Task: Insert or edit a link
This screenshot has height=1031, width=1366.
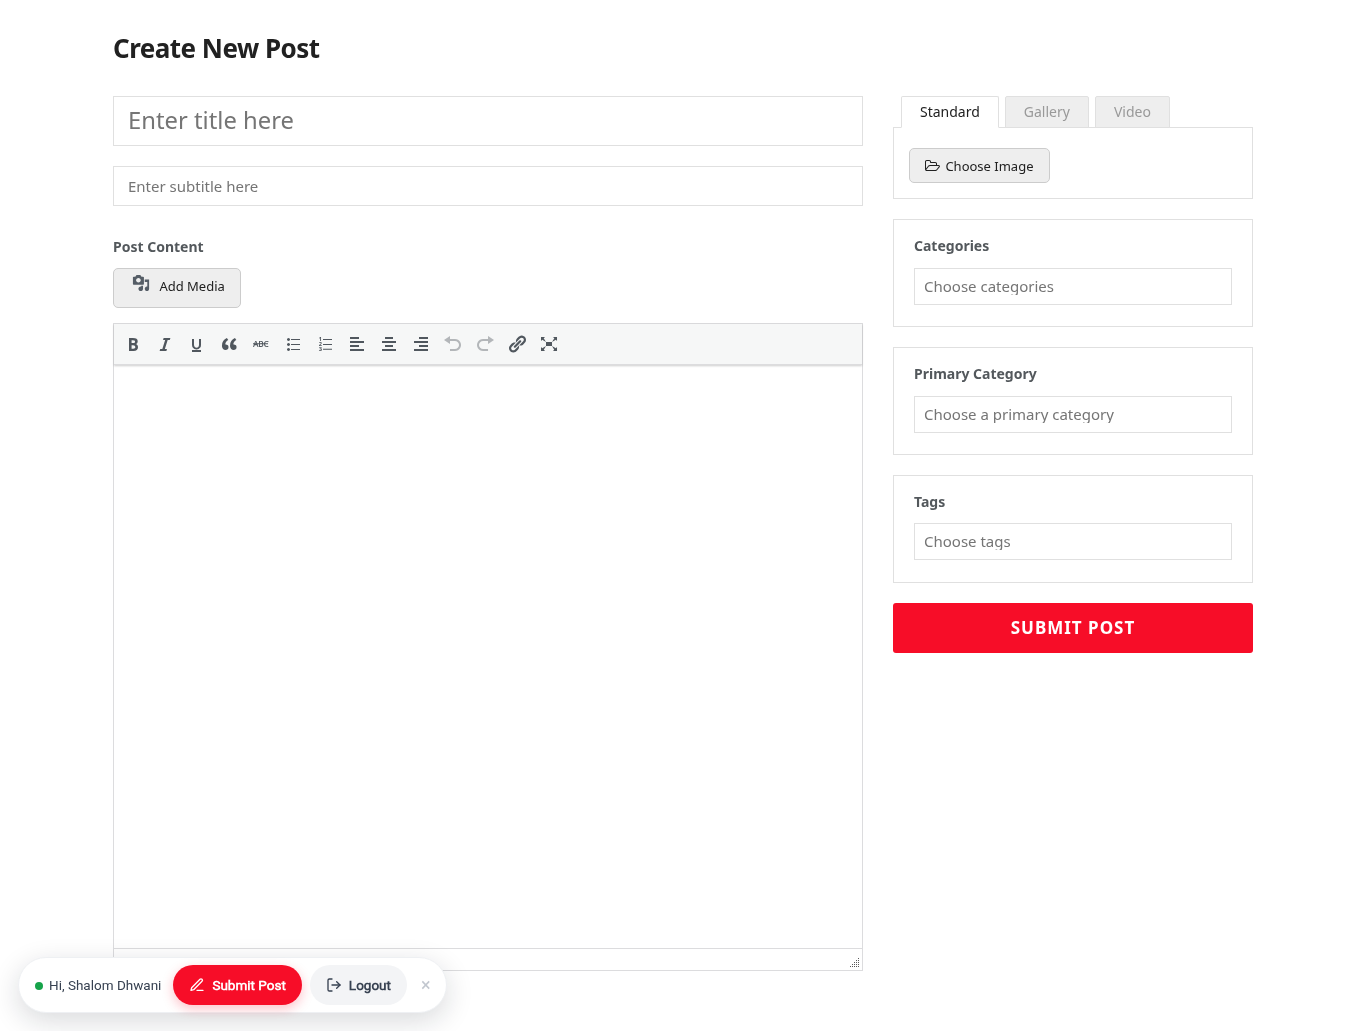Action: tap(517, 344)
